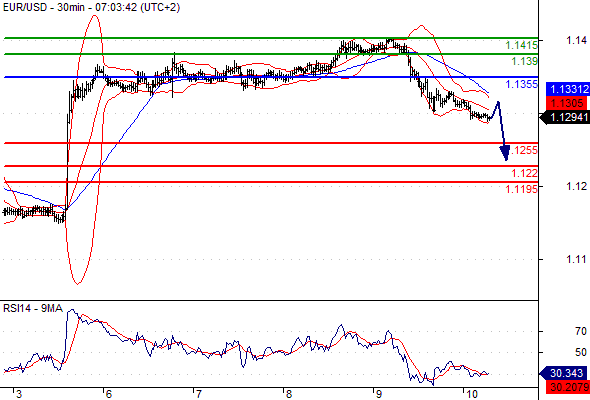Select the 1.139 resistance level label
This screenshot has width=590, height=400.
point(524,61)
